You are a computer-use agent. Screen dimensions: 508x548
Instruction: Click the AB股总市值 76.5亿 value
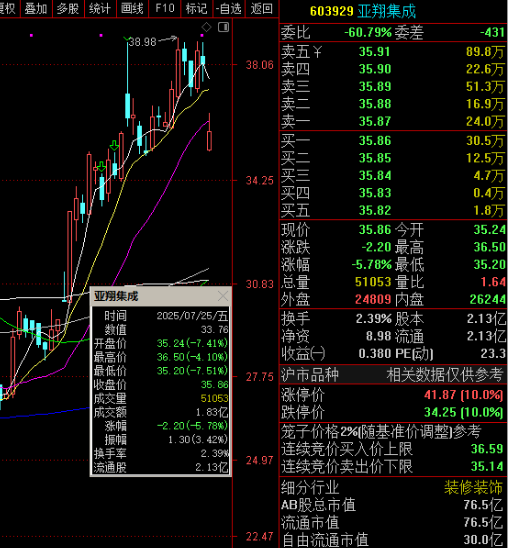(483, 505)
